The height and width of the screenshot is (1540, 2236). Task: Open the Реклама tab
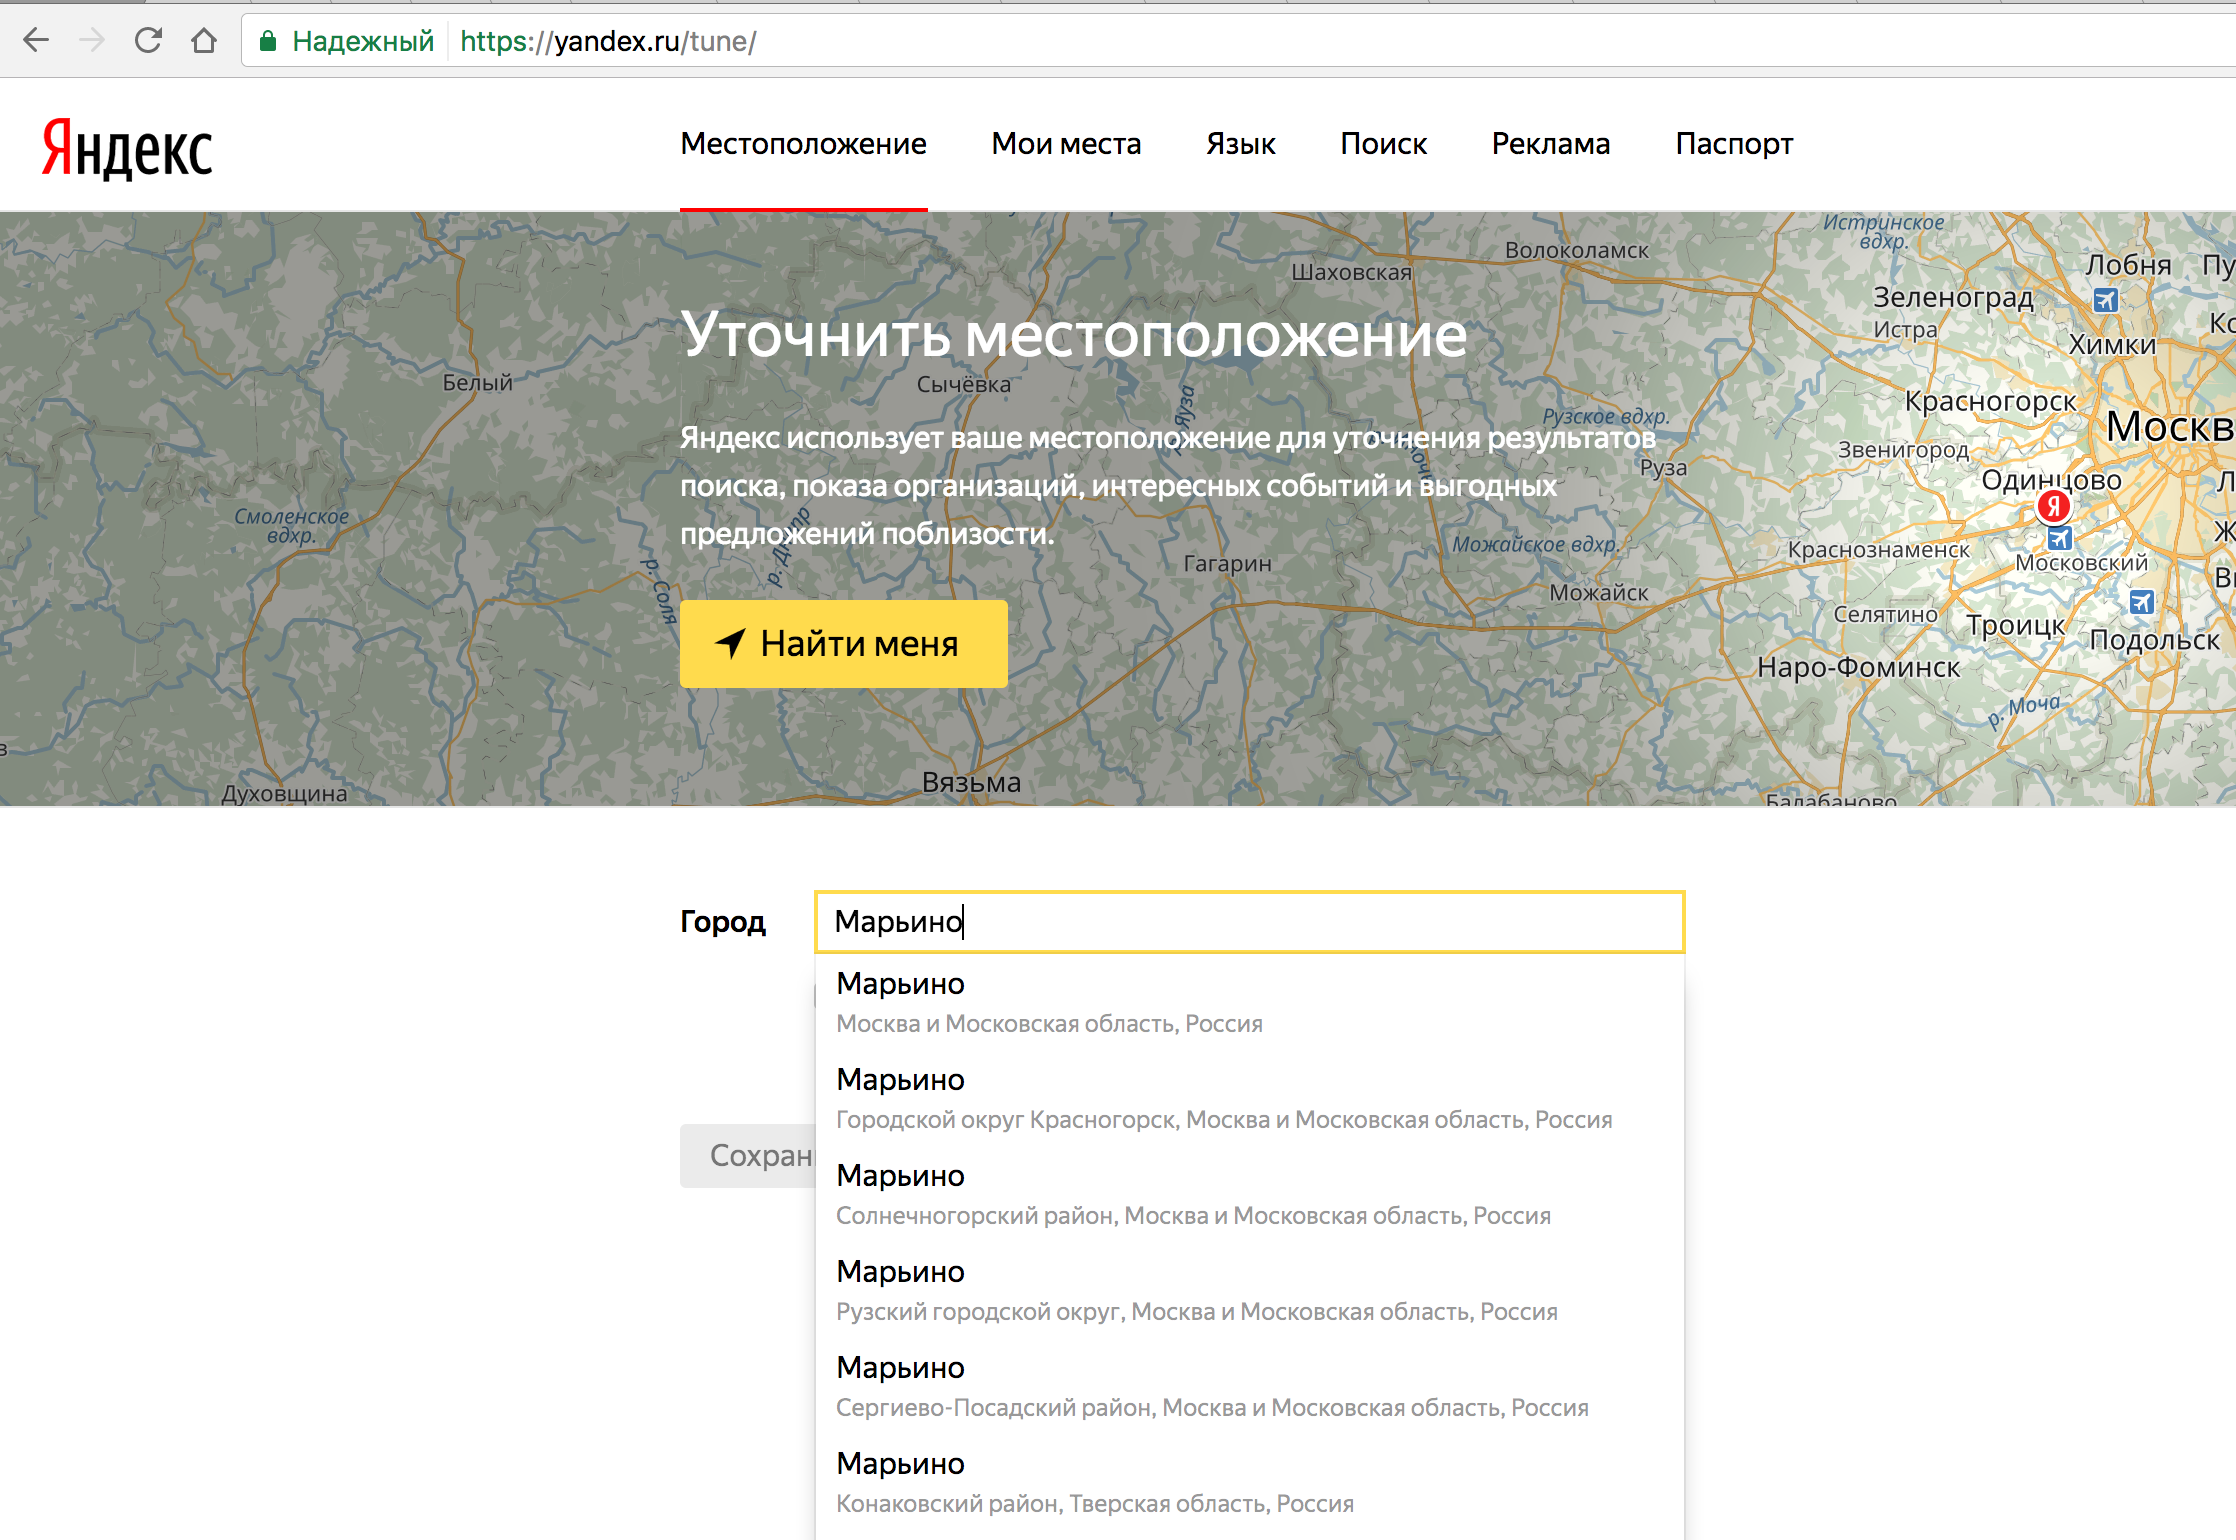1551,144
